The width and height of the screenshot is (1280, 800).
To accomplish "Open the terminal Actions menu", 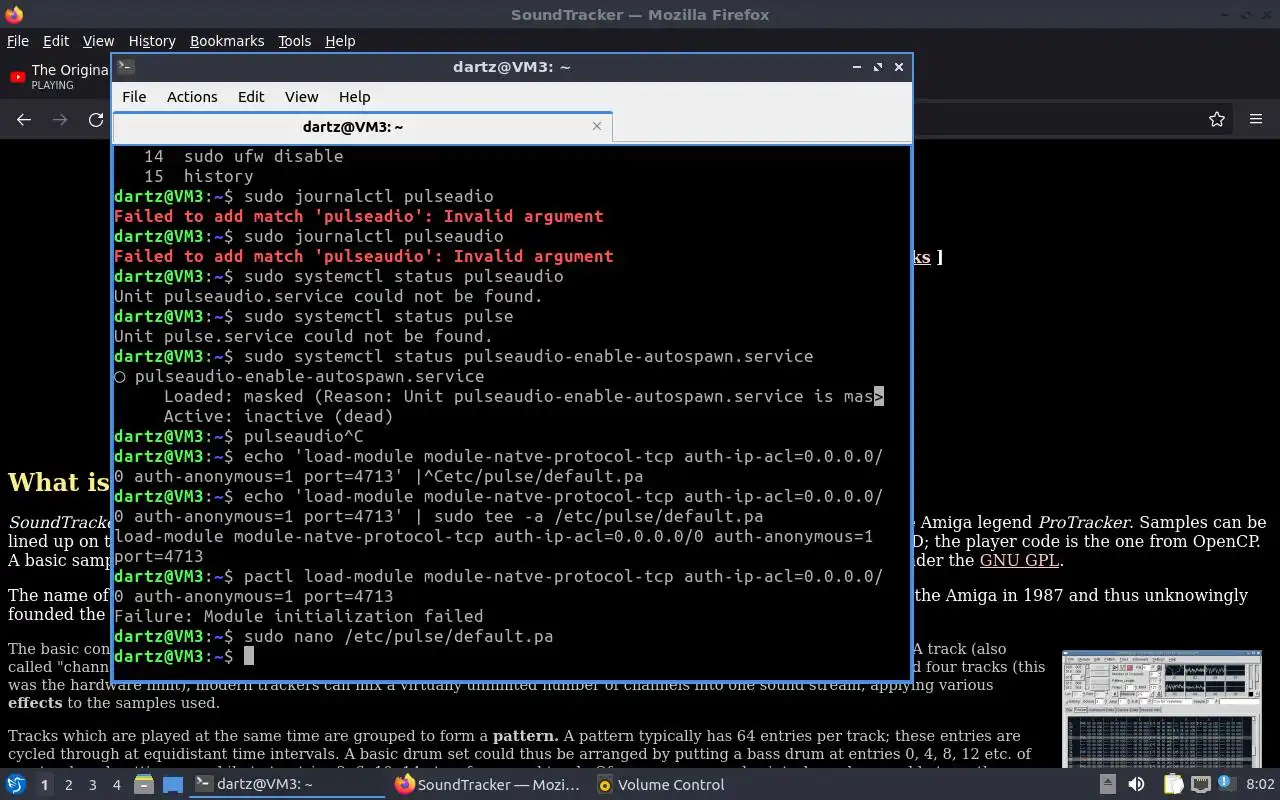I will (192, 97).
